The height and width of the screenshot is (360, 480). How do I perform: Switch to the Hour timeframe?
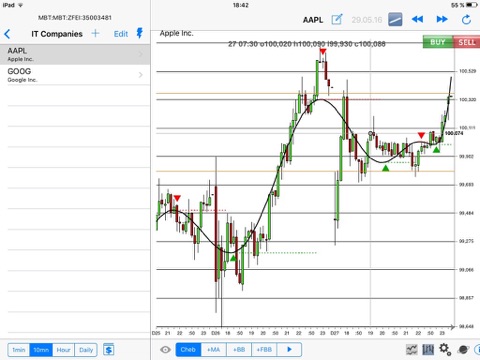[63, 350]
